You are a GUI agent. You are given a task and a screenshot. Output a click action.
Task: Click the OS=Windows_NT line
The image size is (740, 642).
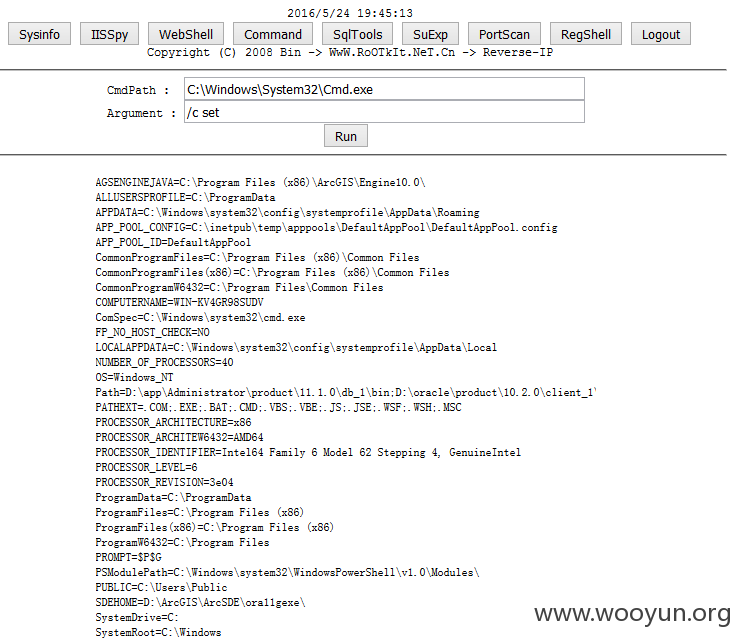134,378
